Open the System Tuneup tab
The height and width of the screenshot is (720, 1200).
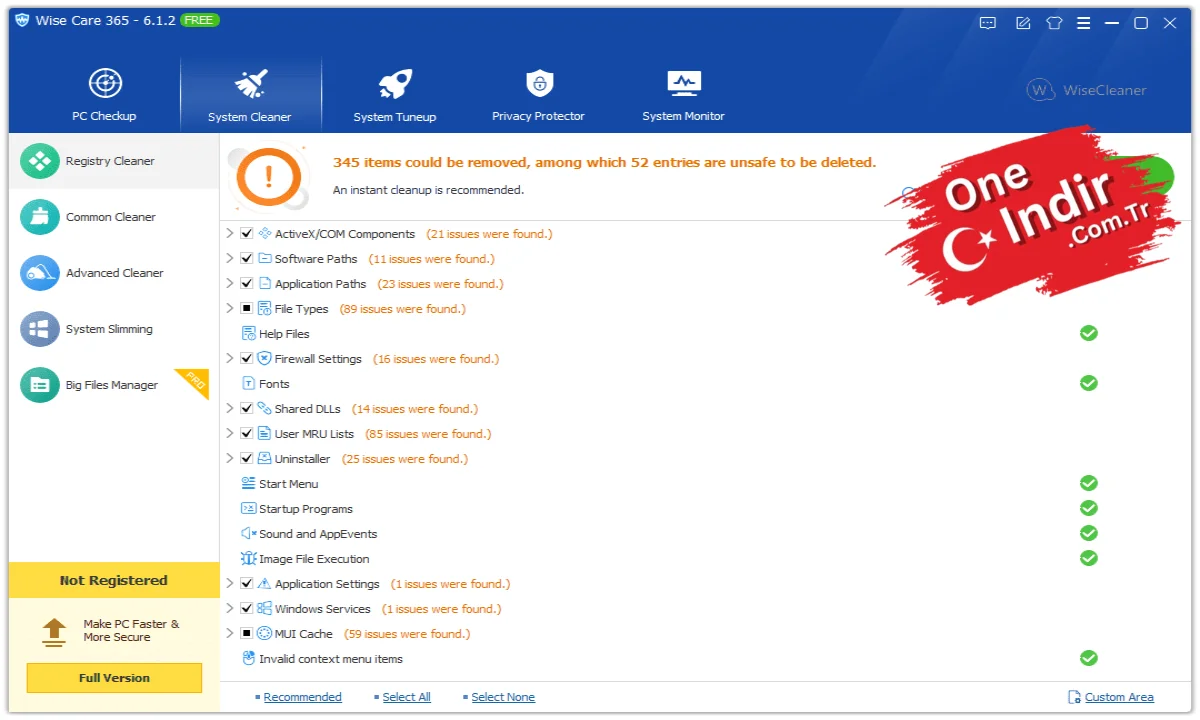pyautogui.click(x=395, y=95)
